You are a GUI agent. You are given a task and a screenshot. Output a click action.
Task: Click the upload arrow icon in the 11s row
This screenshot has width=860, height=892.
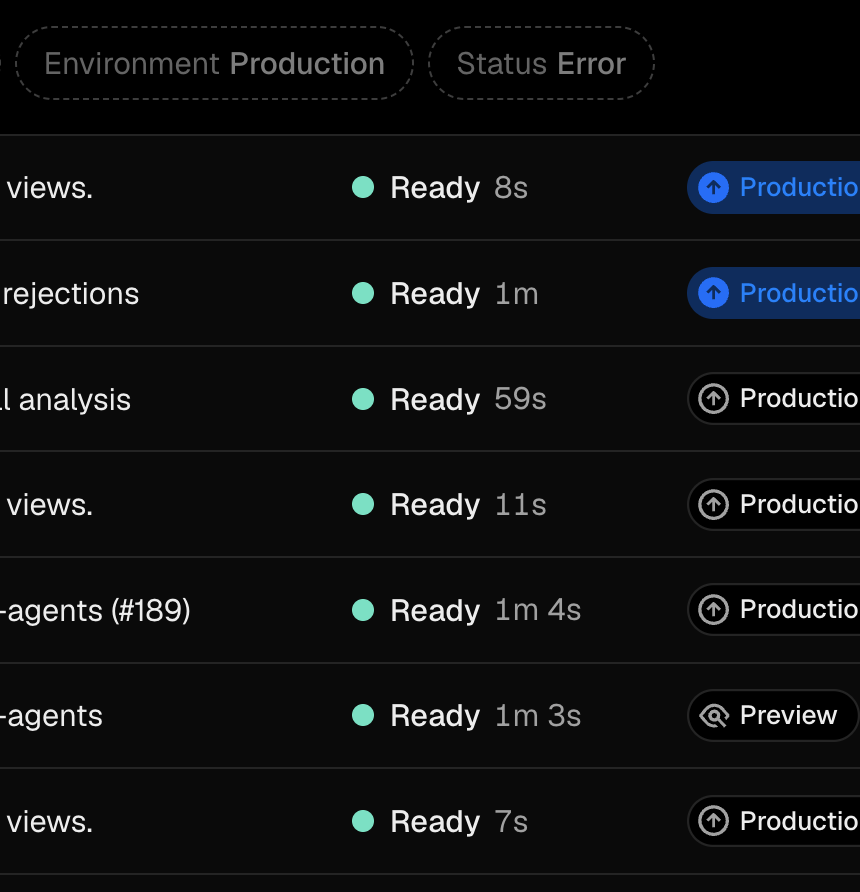(713, 504)
